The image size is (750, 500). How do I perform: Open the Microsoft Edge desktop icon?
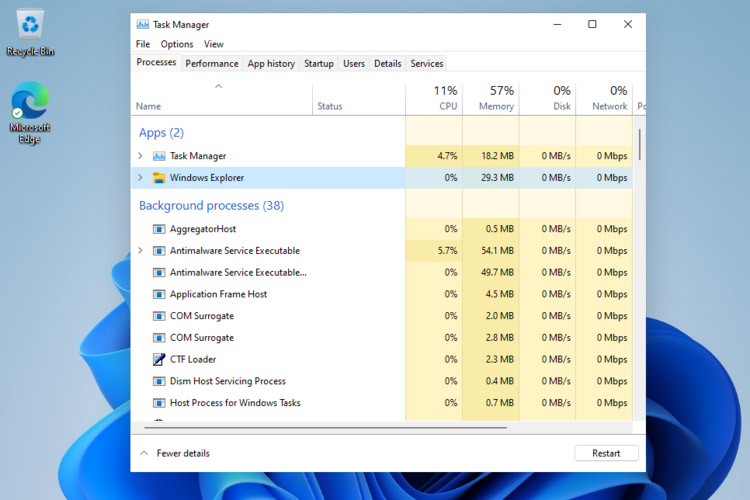[x=30, y=112]
